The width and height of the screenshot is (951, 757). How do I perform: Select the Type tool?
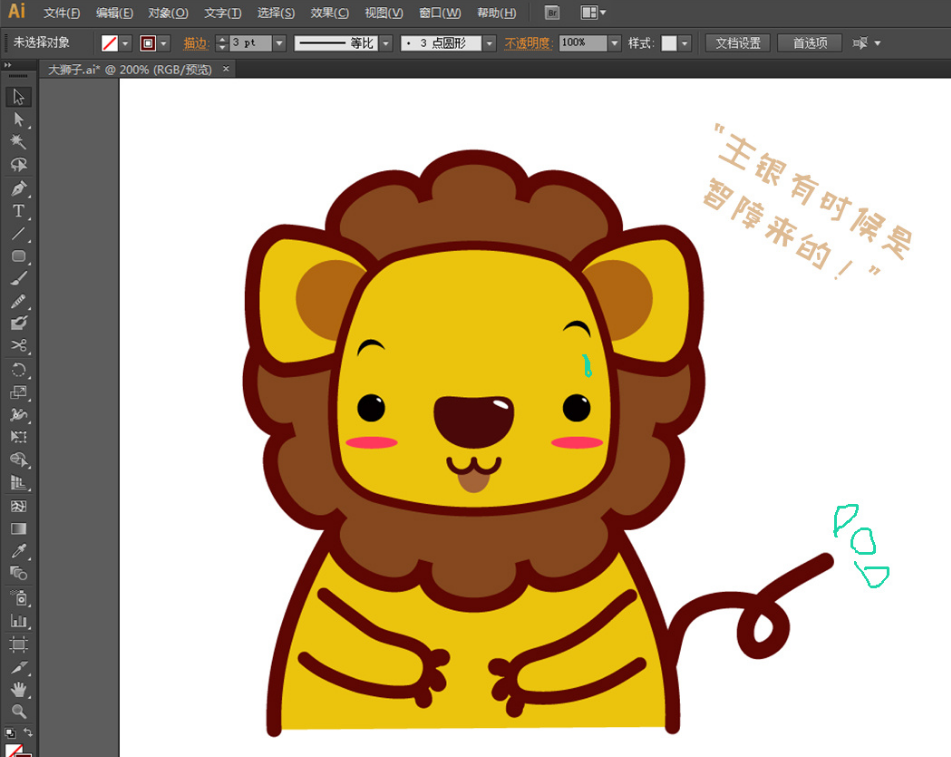tap(18, 211)
